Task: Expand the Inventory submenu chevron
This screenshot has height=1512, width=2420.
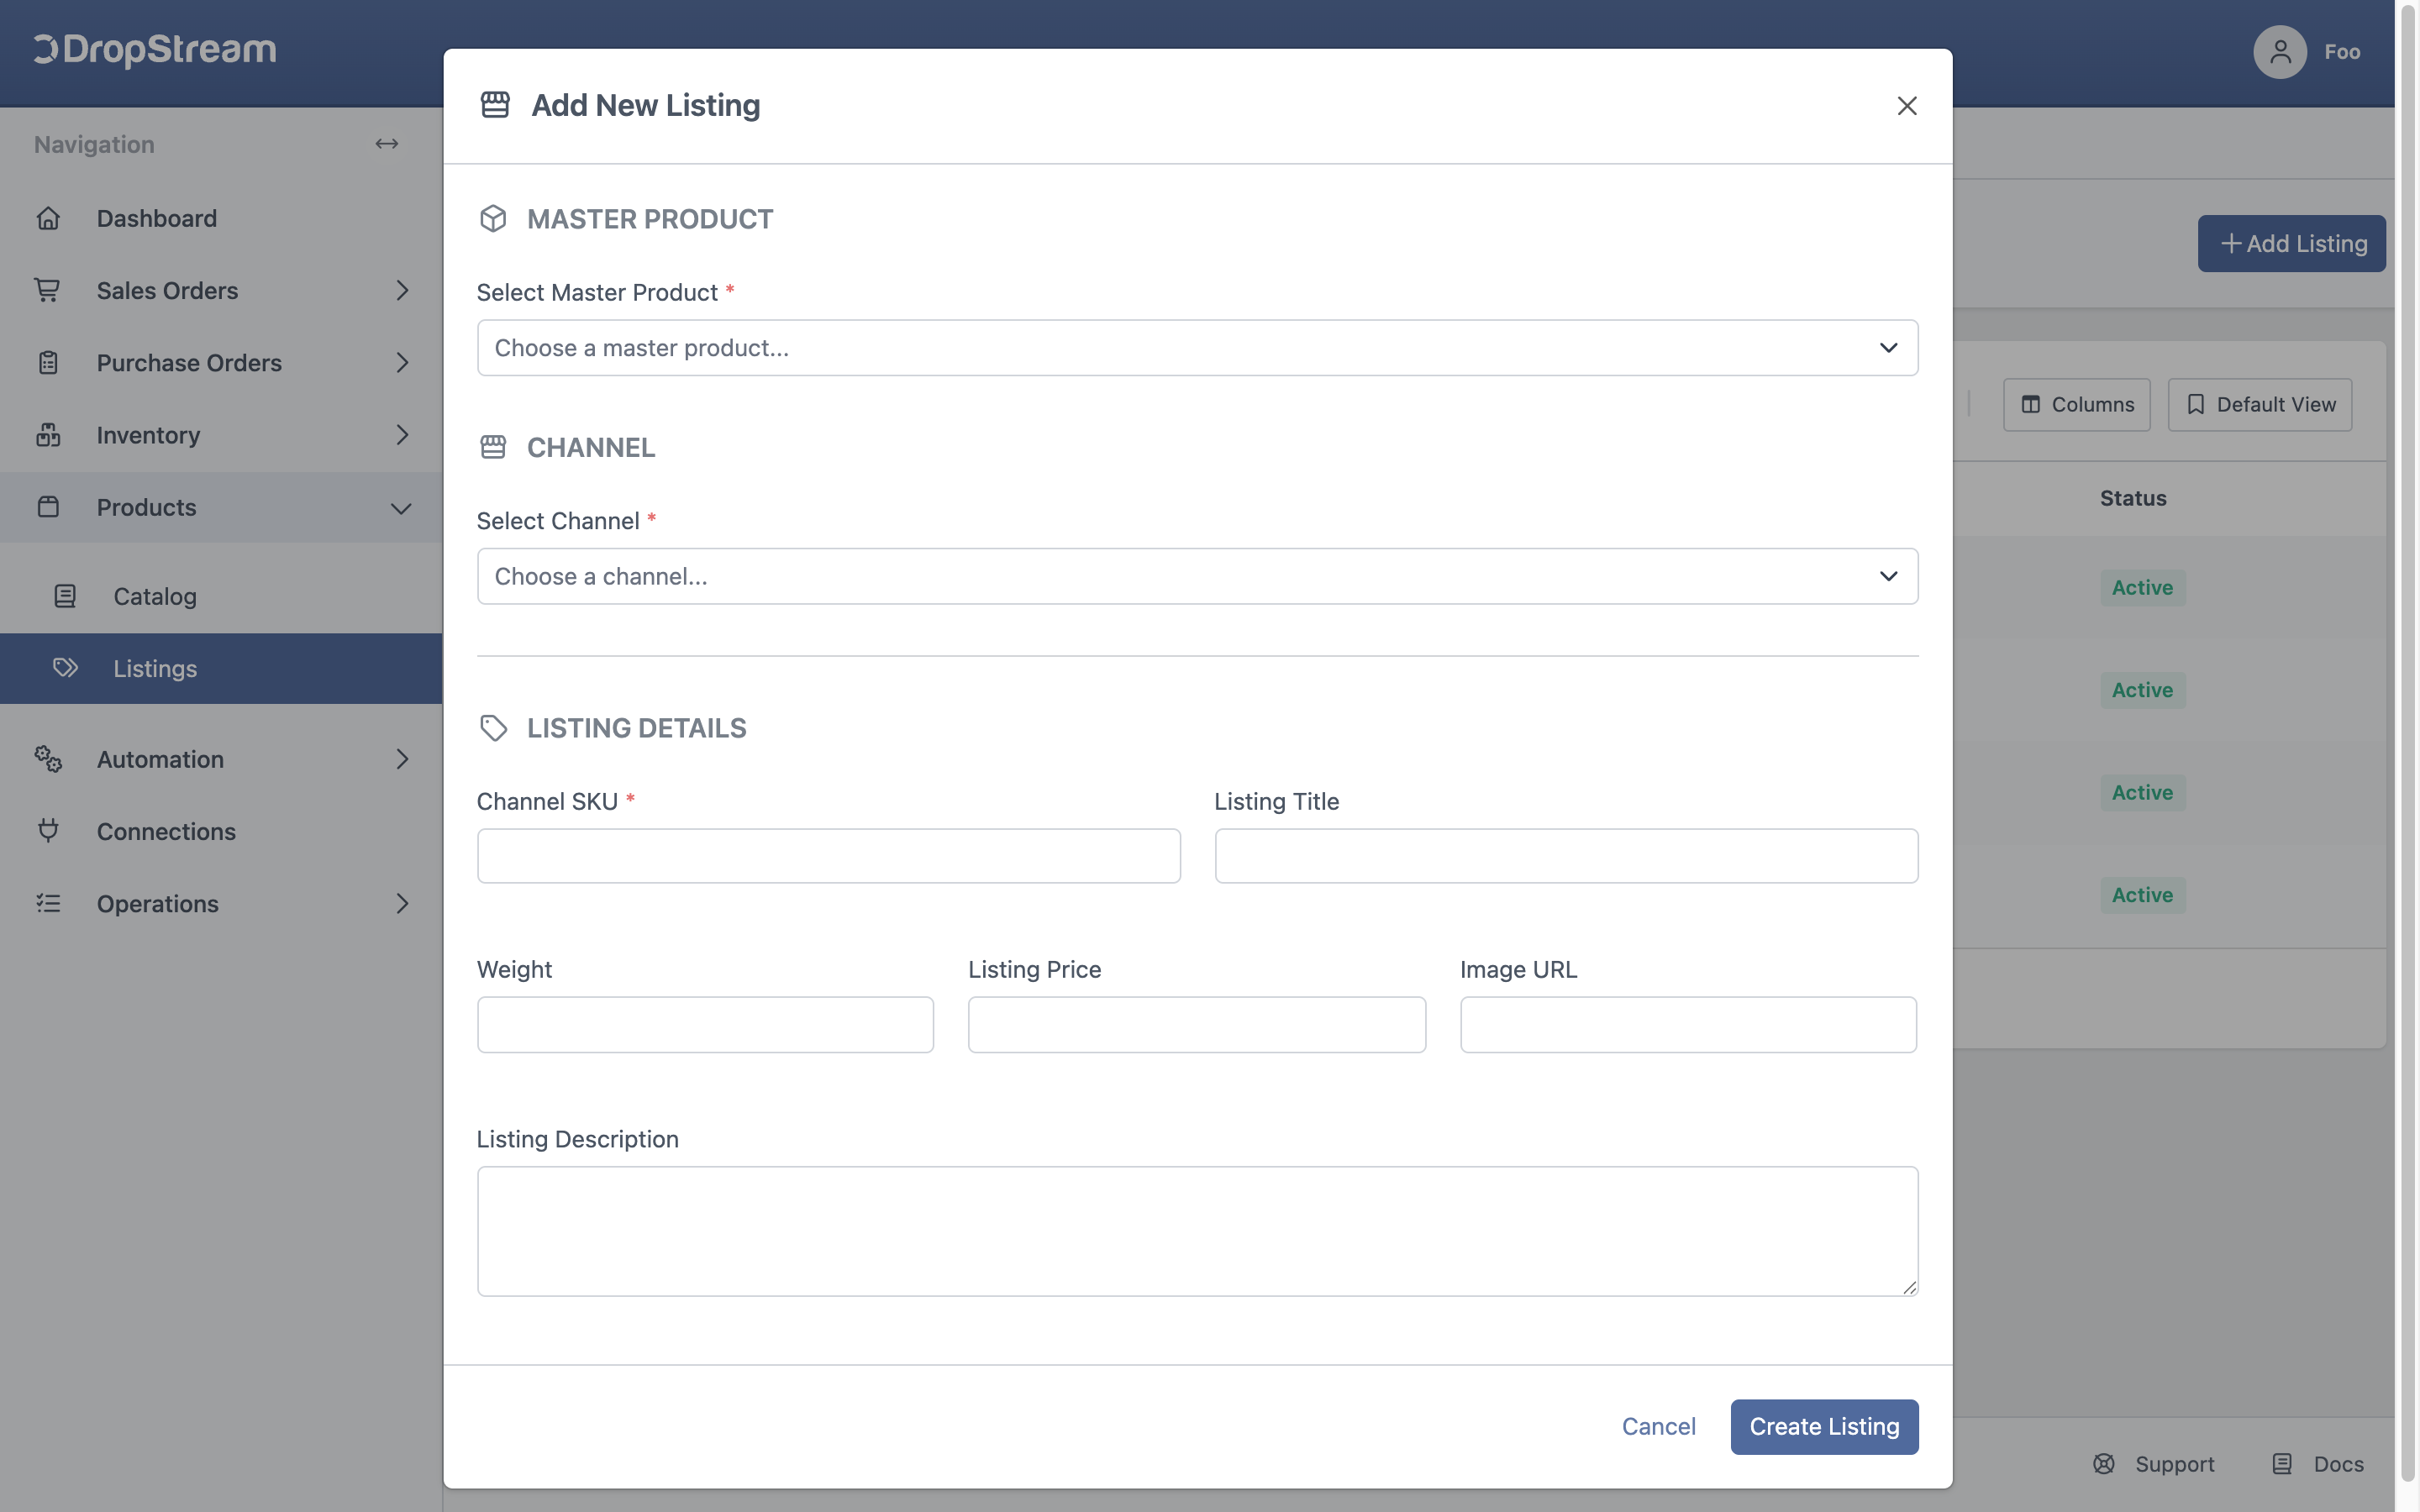Action: click(402, 435)
